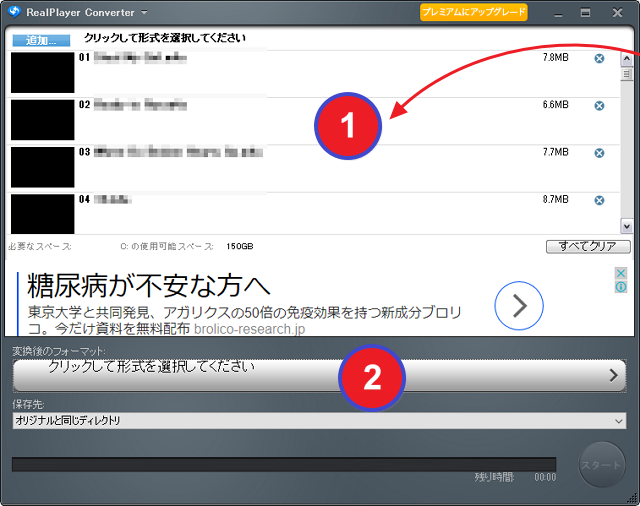Click the 追加... add files button
640x506 pixels.
pyautogui.click(x=40, y=40)
